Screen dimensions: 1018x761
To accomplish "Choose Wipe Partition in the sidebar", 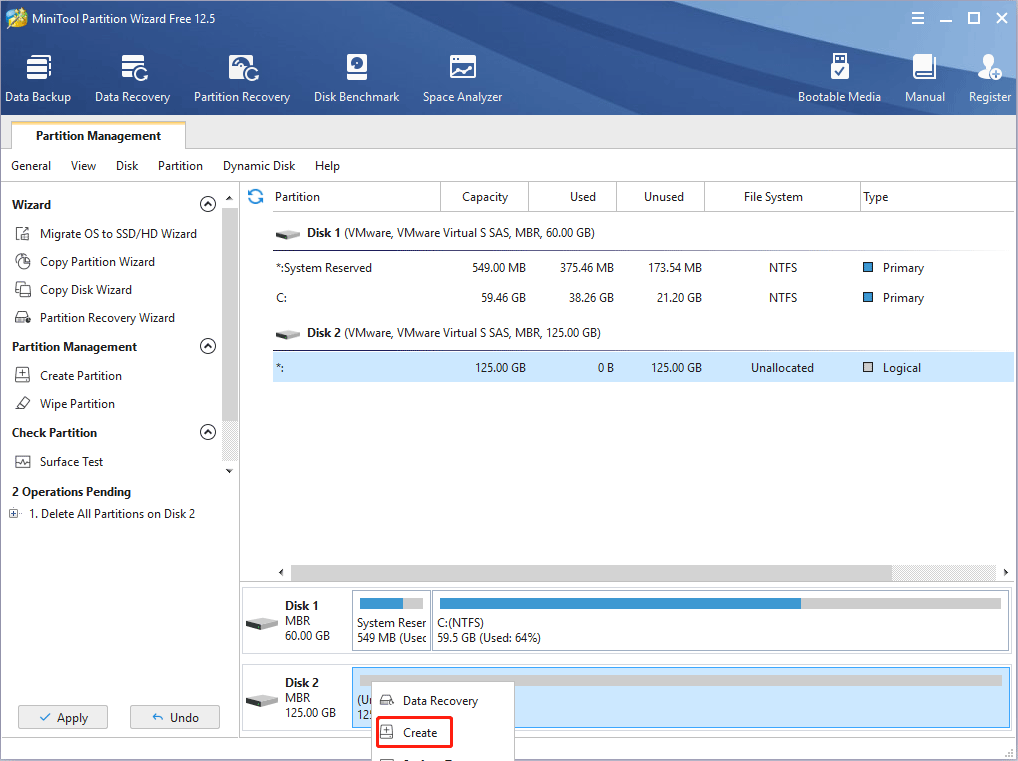I will (x=64, y=403).
